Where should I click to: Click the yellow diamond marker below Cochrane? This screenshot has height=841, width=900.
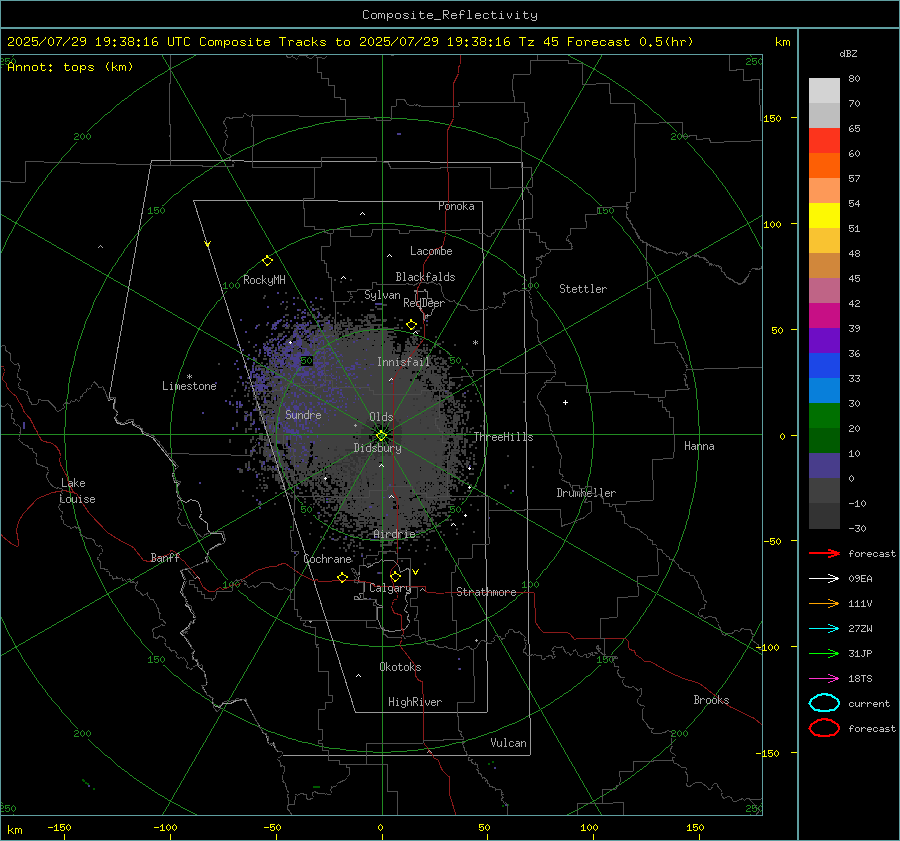[343, 577]
